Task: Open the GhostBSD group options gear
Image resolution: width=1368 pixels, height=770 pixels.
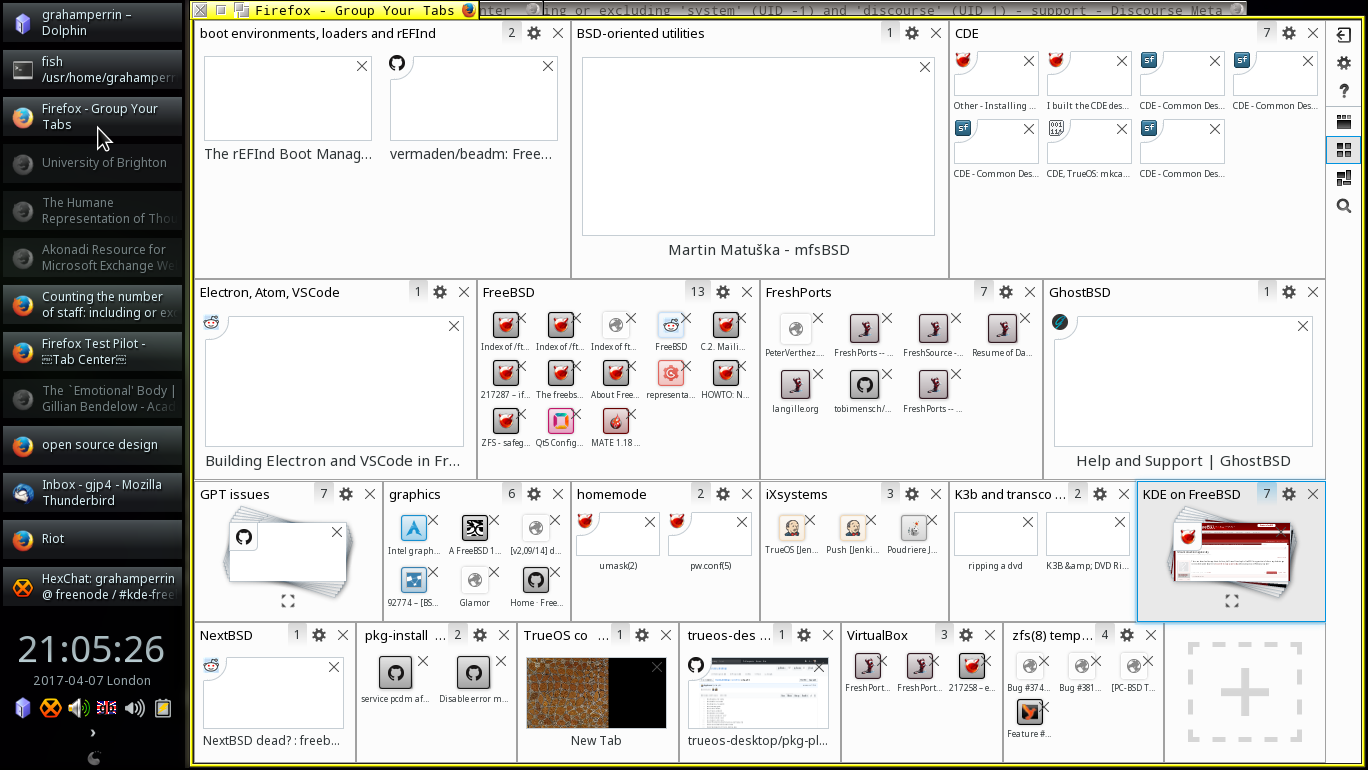Action: click(x=1289, y=292)
